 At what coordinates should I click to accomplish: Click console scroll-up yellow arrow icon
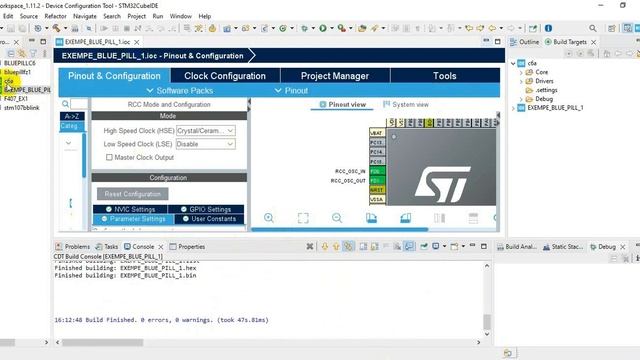[x=336, y=246]
